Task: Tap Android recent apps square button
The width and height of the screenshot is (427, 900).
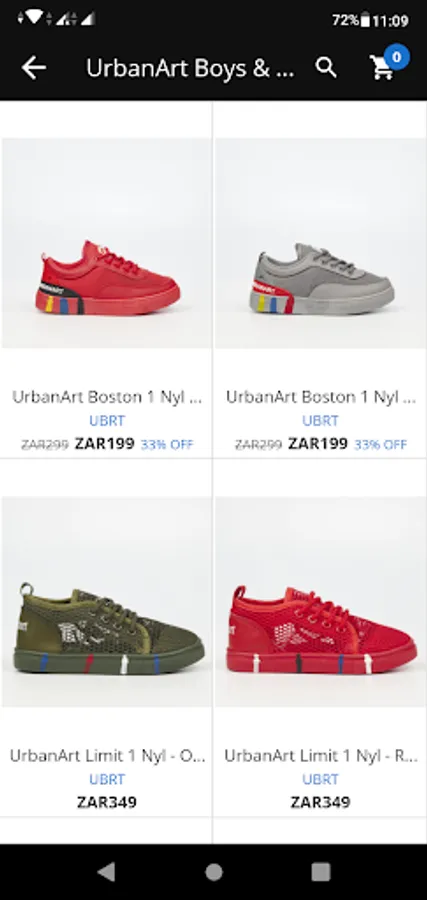Action: 320,872
